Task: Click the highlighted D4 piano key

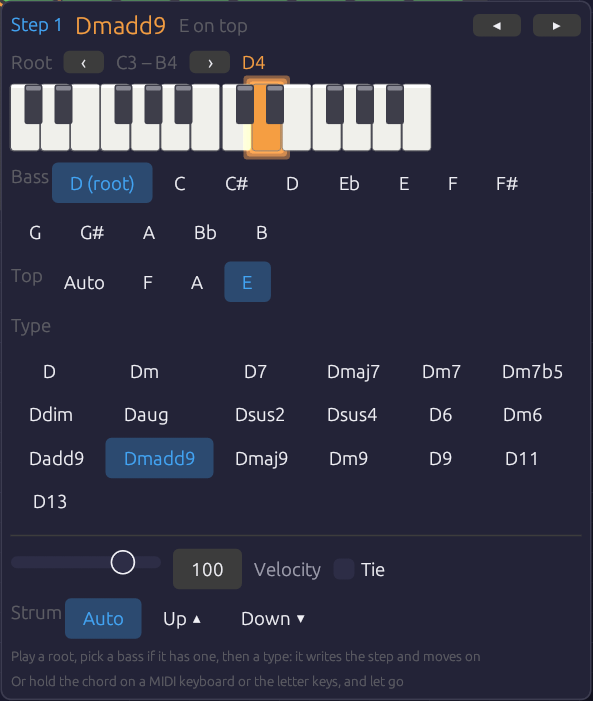Action: click(267, 134)
